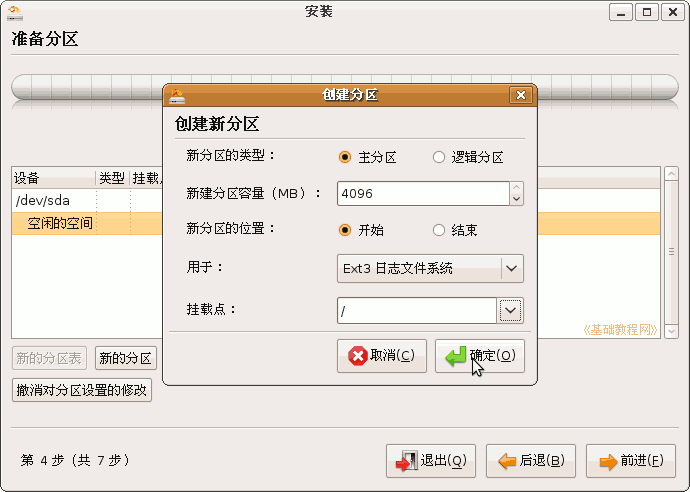Increase partition size with spinner up arrow
Image resolution: width=690 pixels, height=492 pixels.
click(x=517, y=187)
